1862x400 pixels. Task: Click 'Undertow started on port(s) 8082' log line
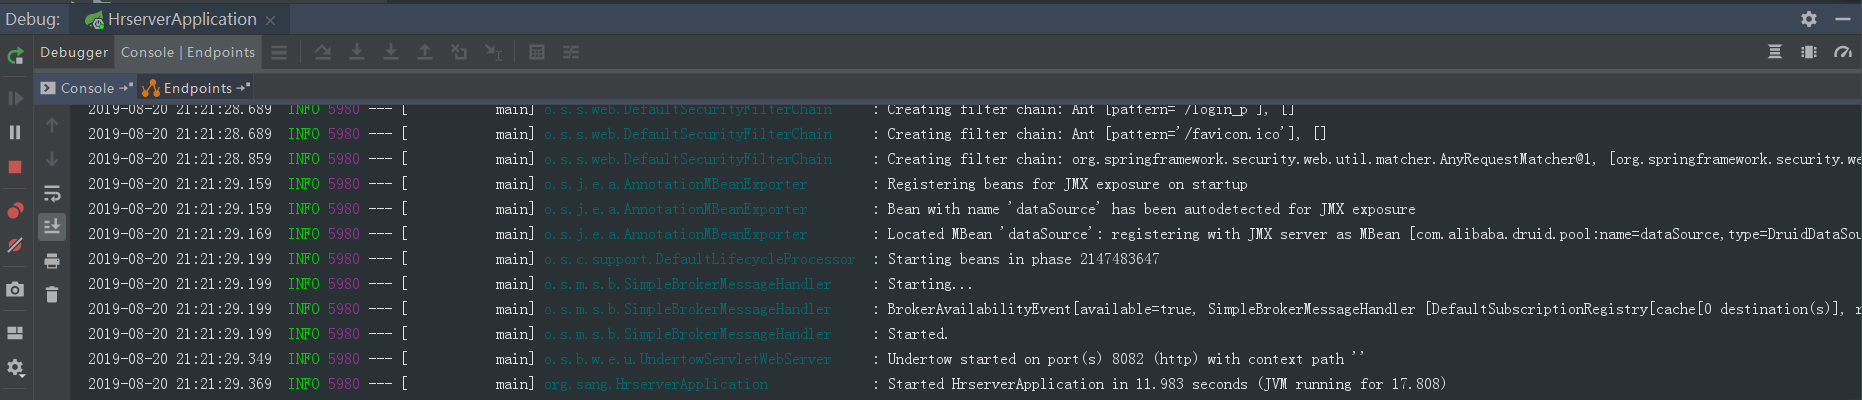click(x=1126, y=359)
